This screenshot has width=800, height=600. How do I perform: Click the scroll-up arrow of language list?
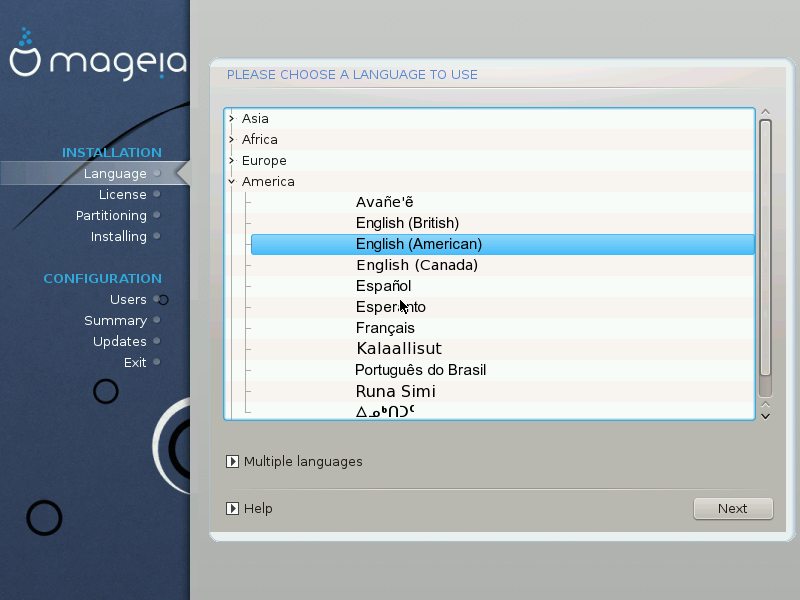(x=765, y=112)
